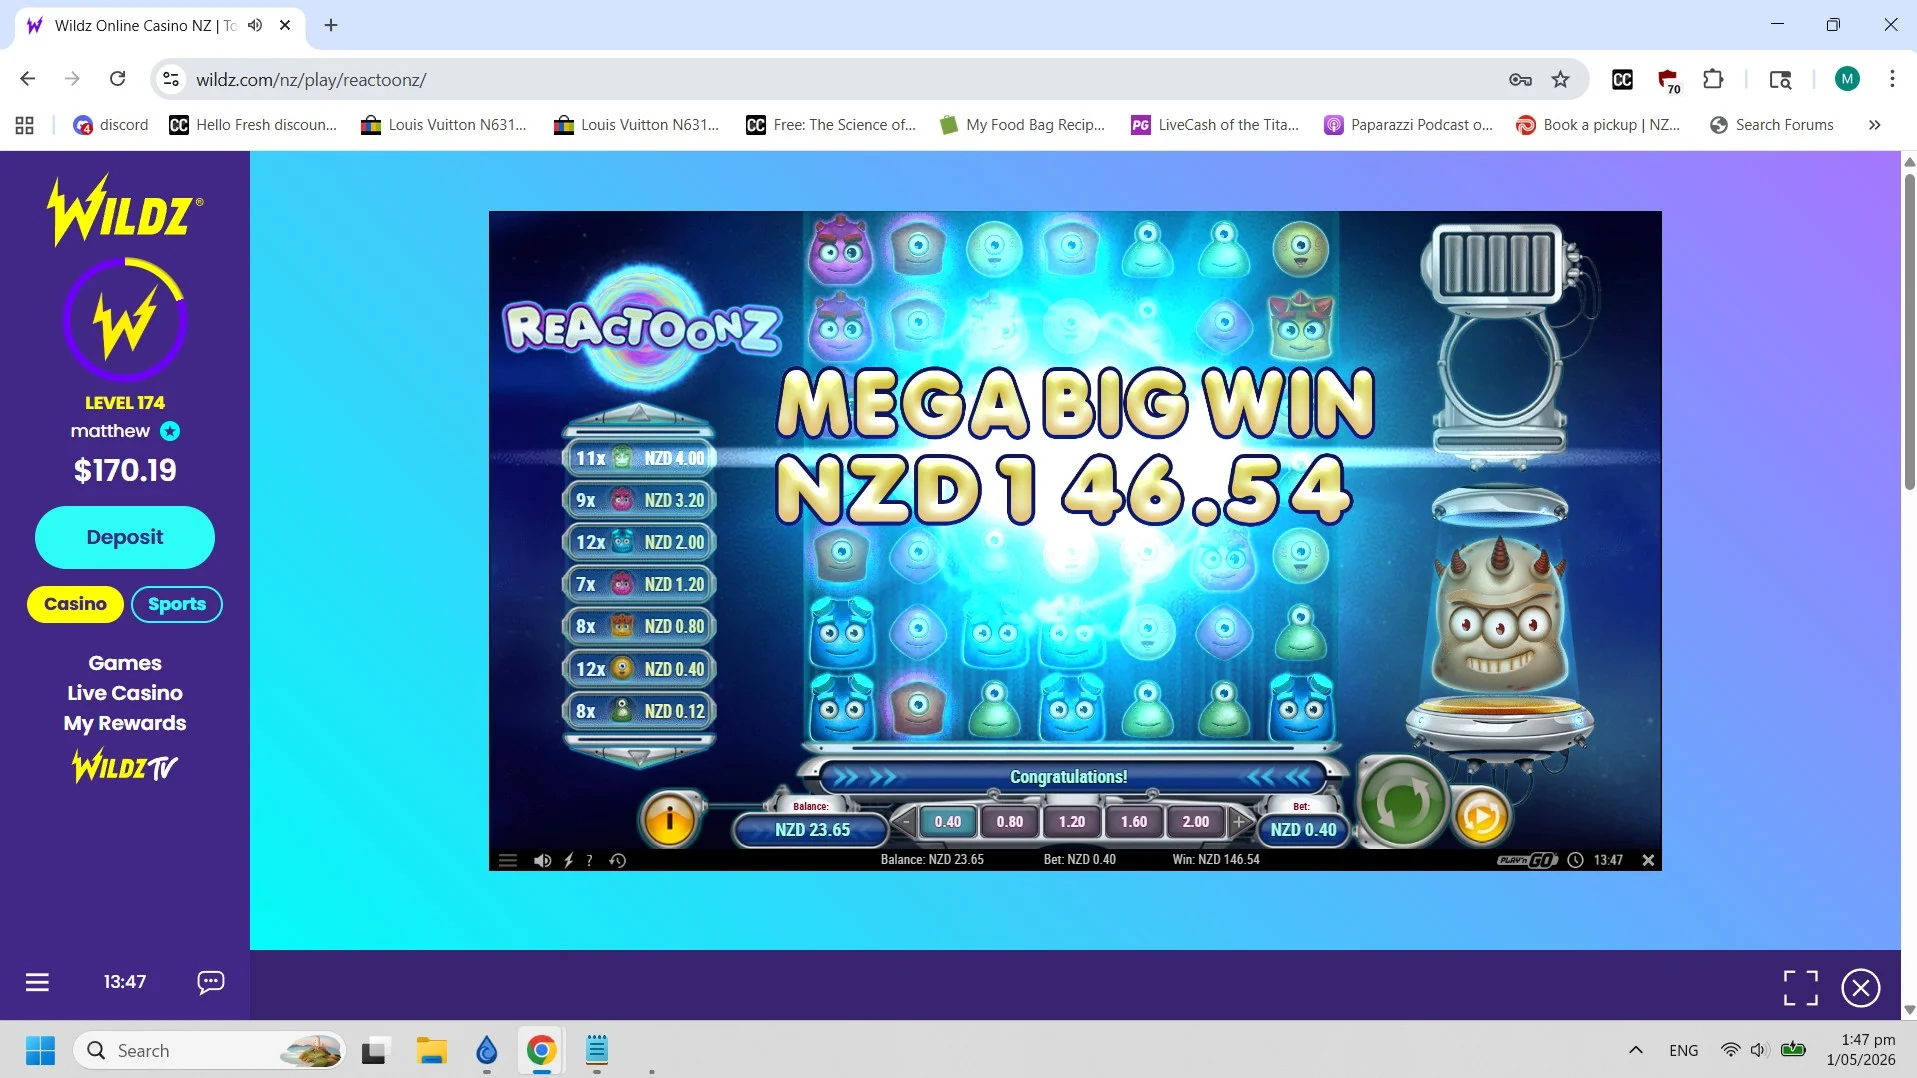Screen dimensions: 1917x1078
Task: Go back to the previous page
Action: 28,79
